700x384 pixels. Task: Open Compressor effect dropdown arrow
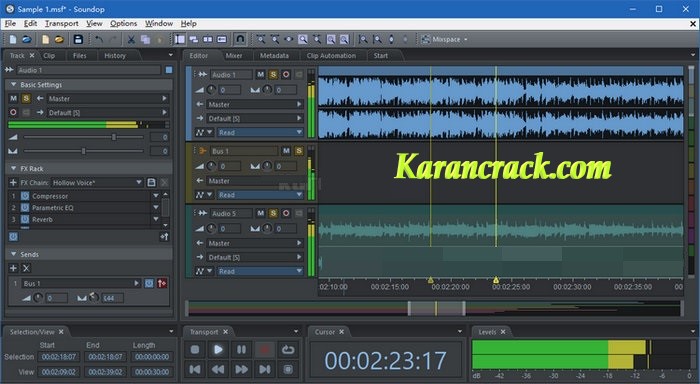pos(156,196)
